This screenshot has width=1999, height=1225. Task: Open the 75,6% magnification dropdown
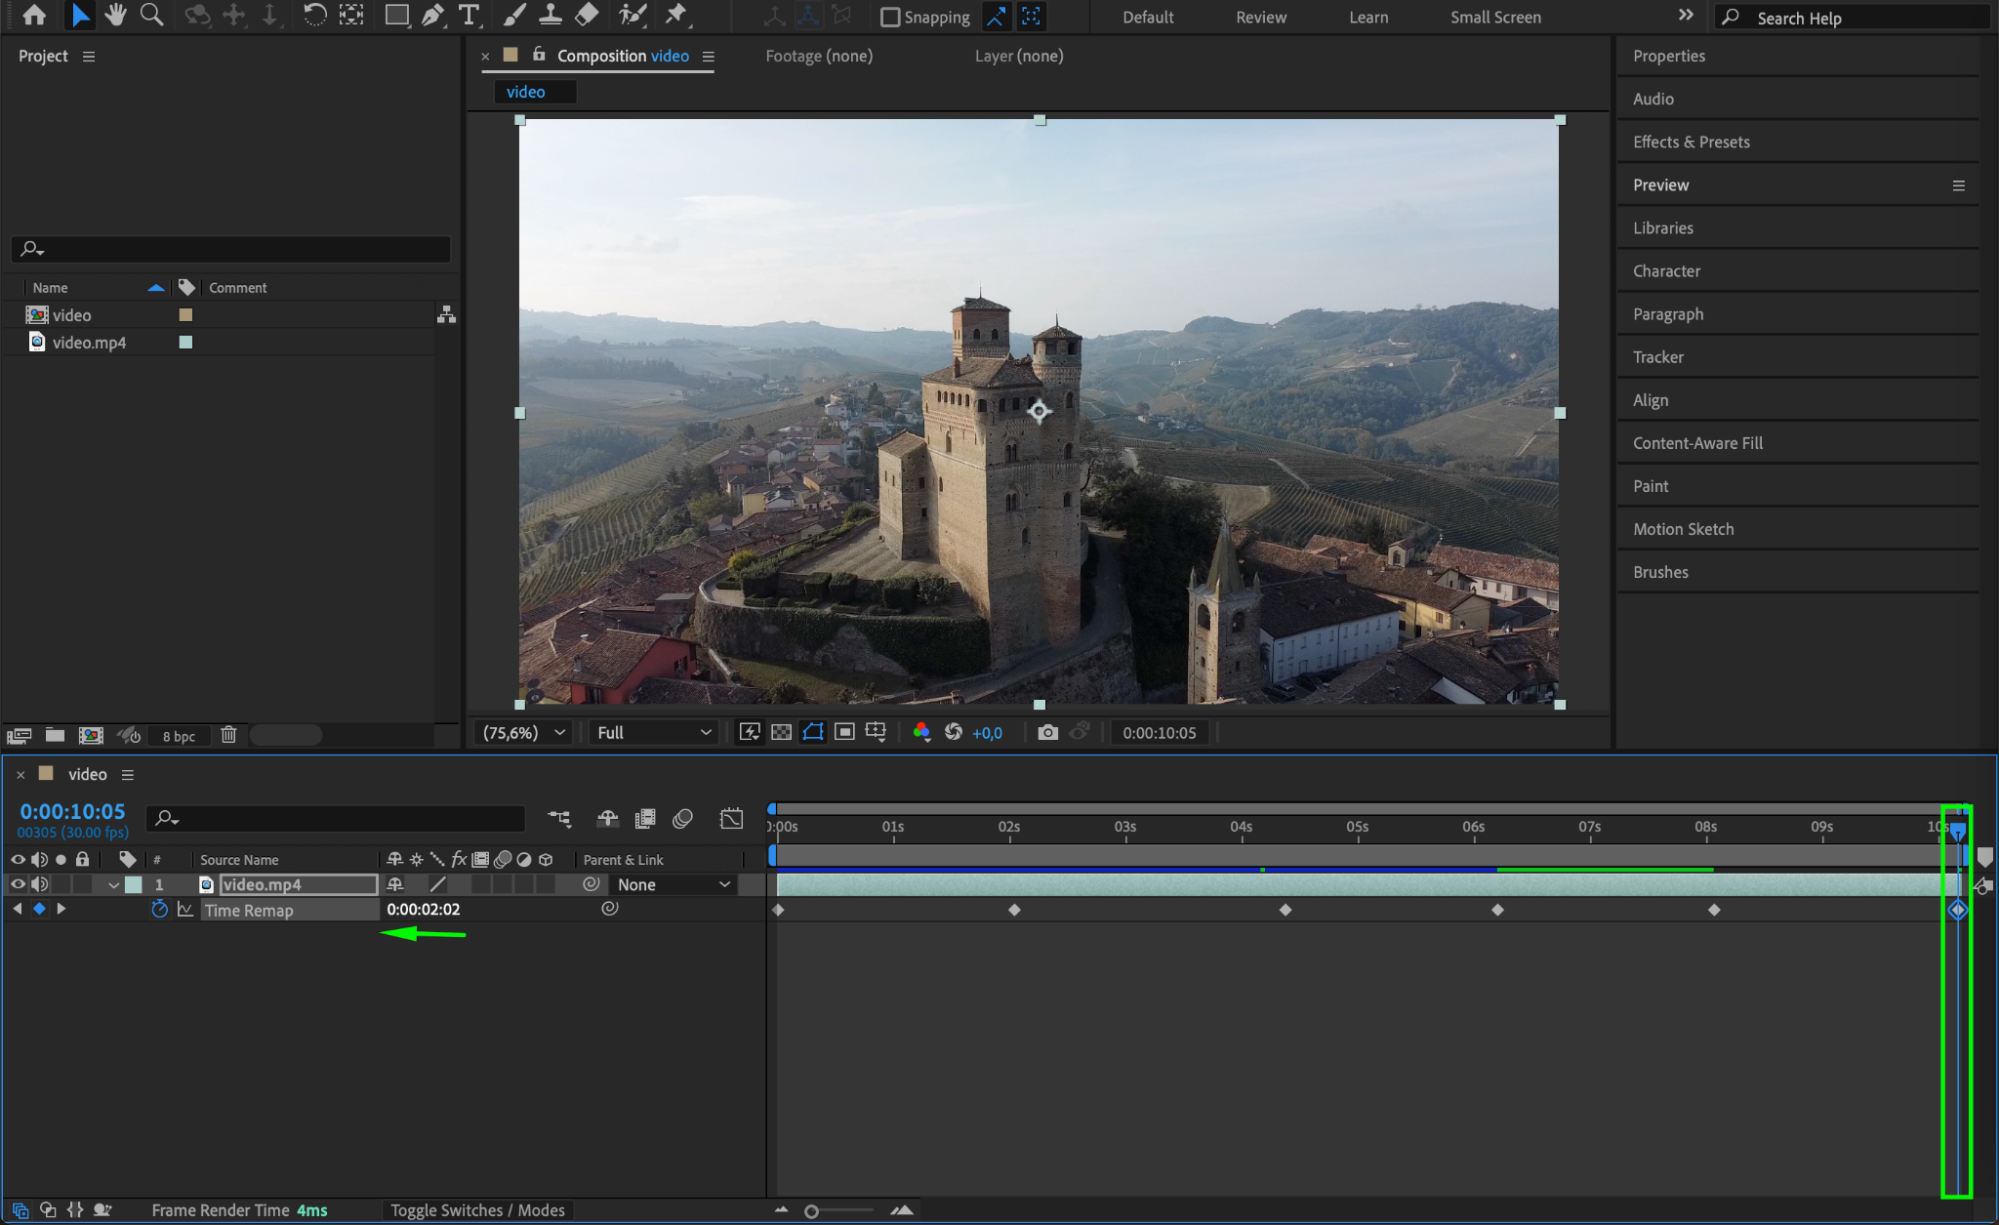(525, 732)
